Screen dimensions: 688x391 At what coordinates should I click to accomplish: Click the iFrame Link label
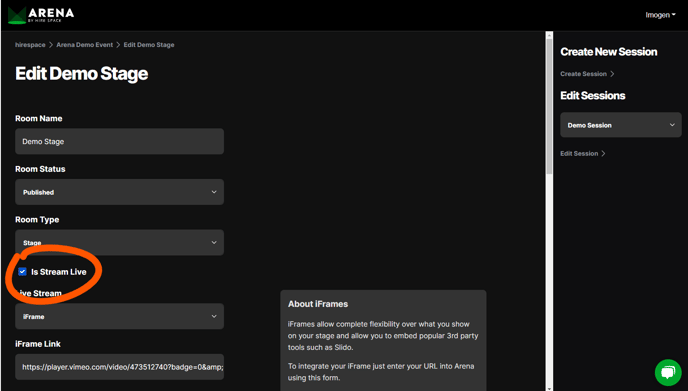38,344
